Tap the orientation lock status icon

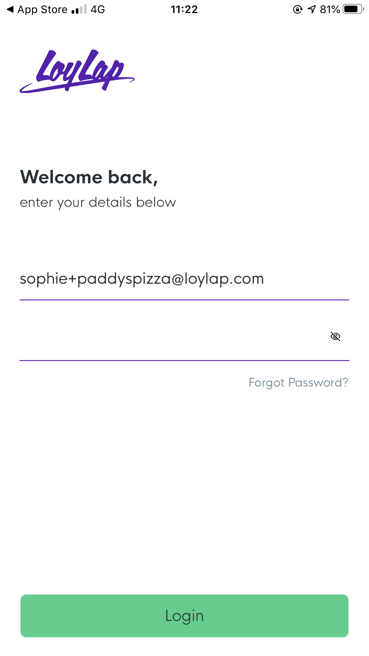point(297,9)
